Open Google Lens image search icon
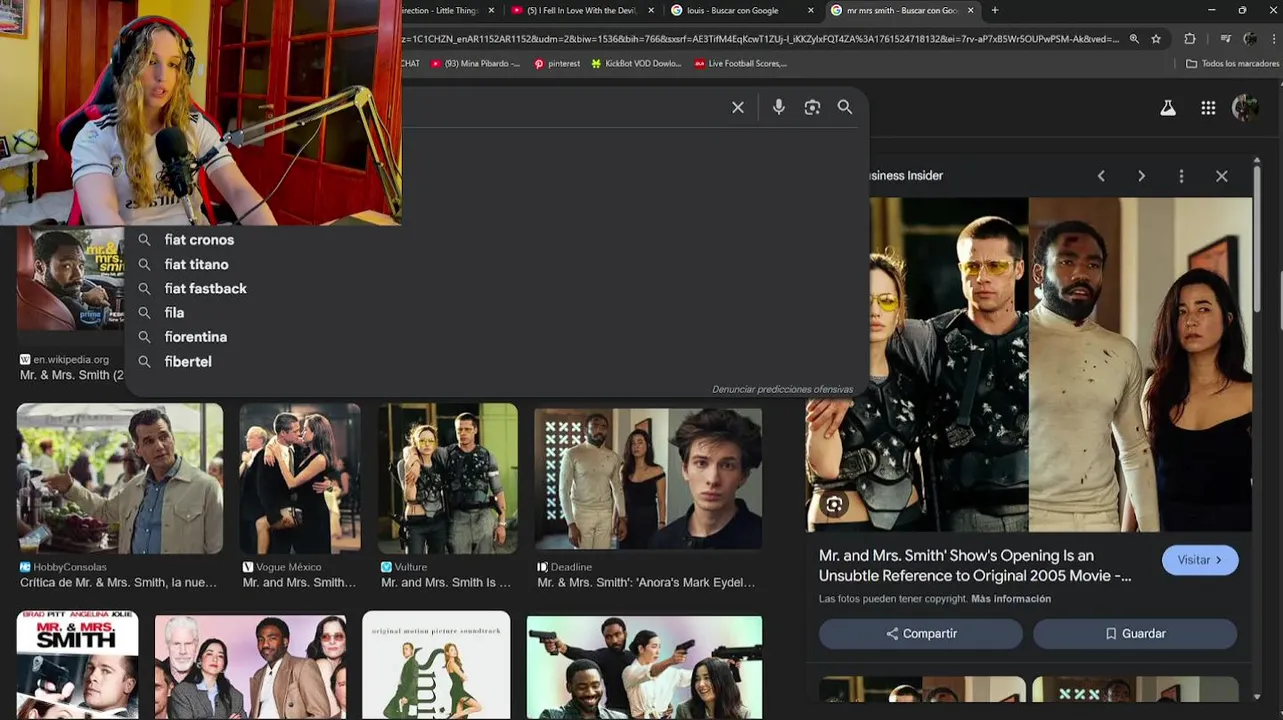 pos(812,107)
